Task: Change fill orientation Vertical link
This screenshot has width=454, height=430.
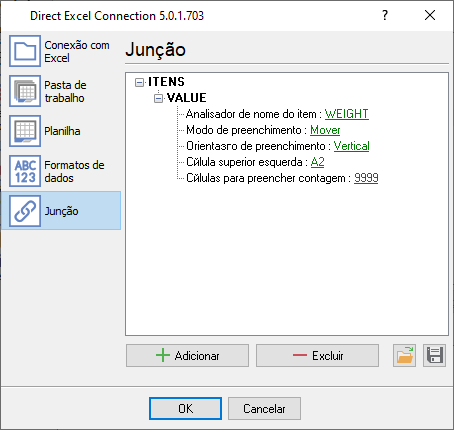Action: click(352, 146)
